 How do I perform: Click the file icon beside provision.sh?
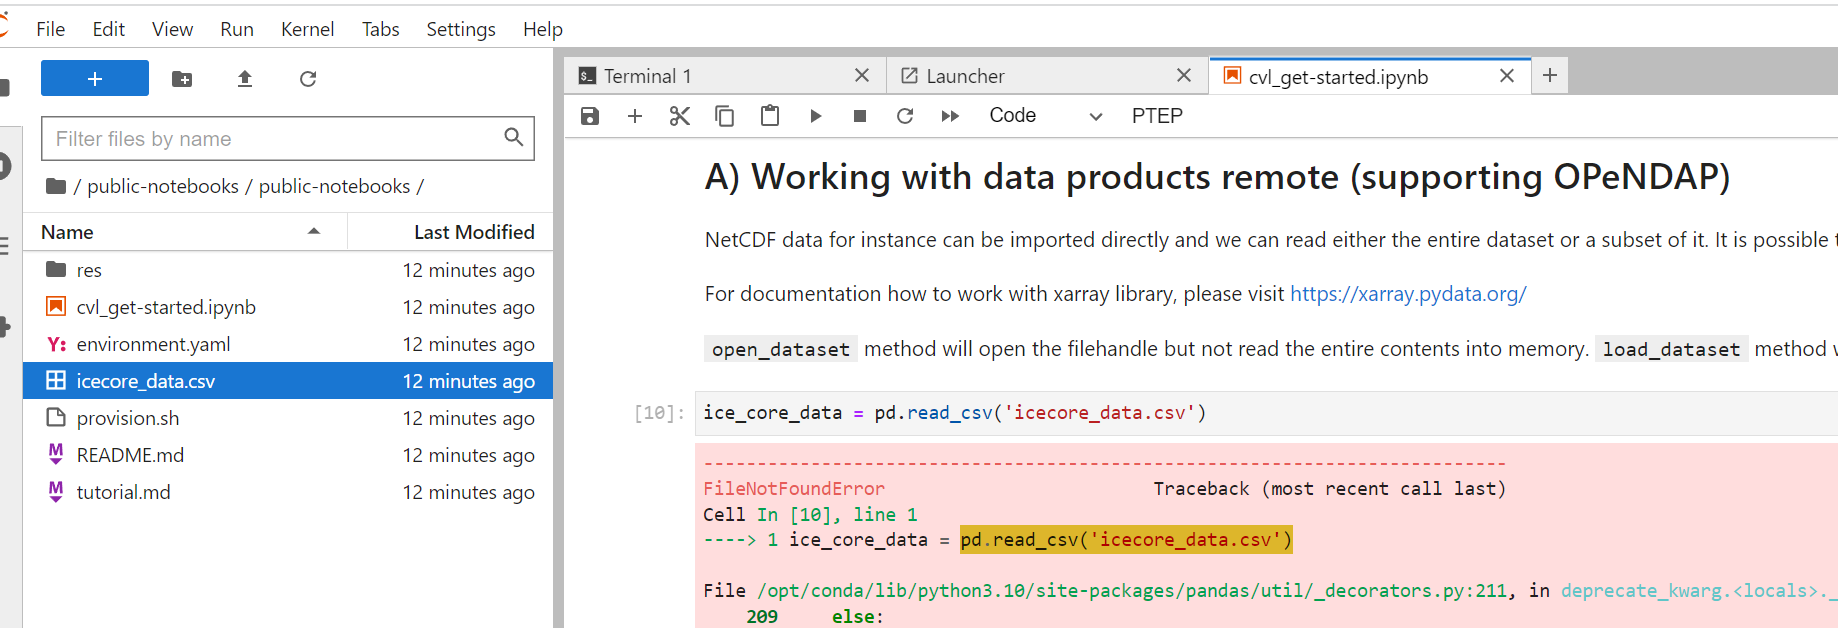pyautogui.click(x=56, y=417)
